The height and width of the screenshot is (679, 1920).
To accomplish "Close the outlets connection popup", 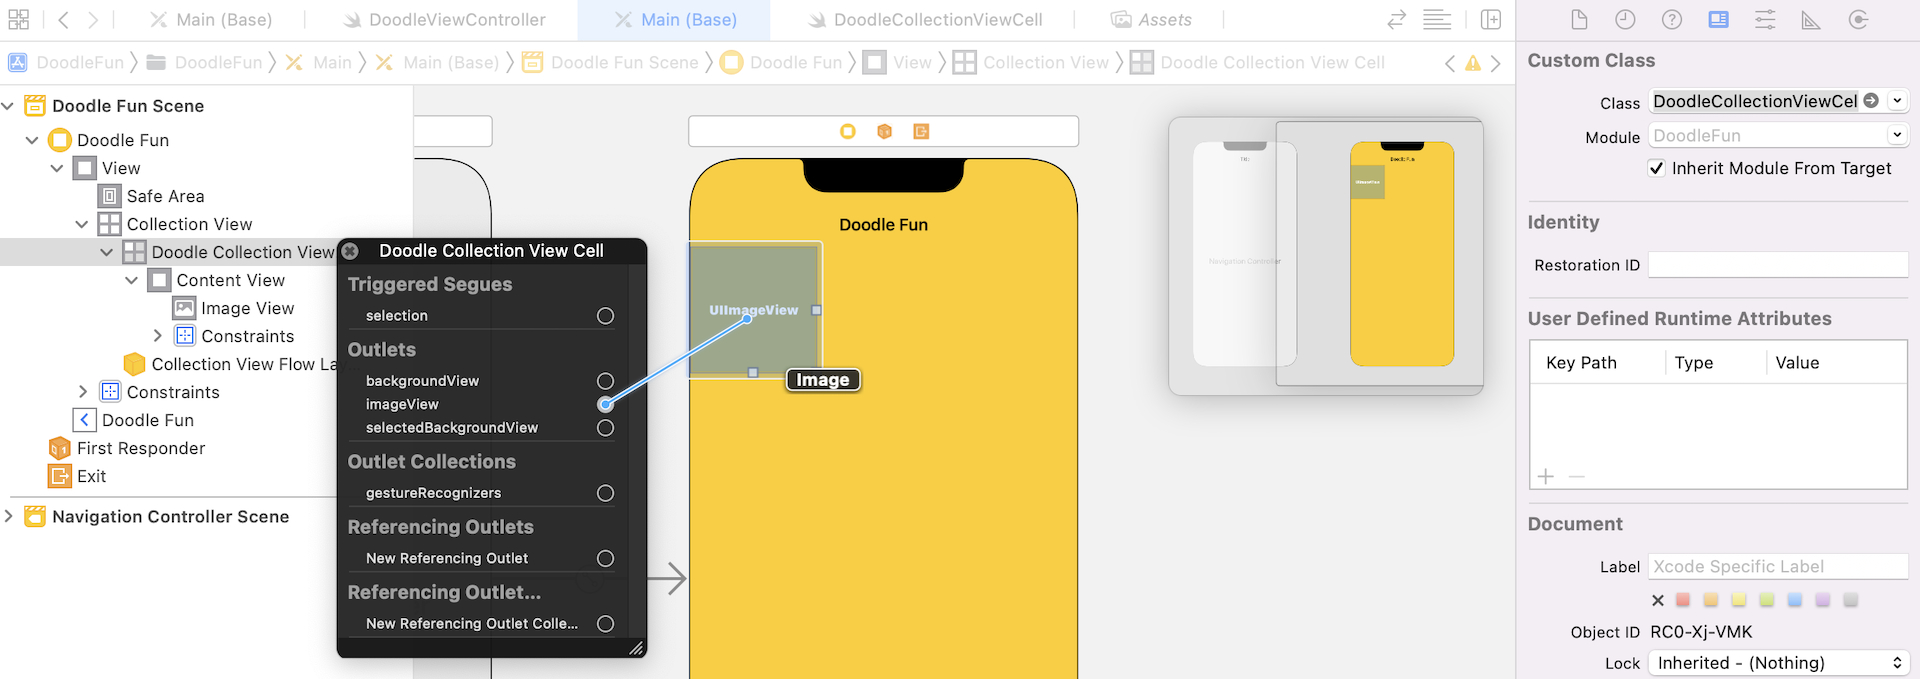I will pyautogui.click(x=350, y=251).
